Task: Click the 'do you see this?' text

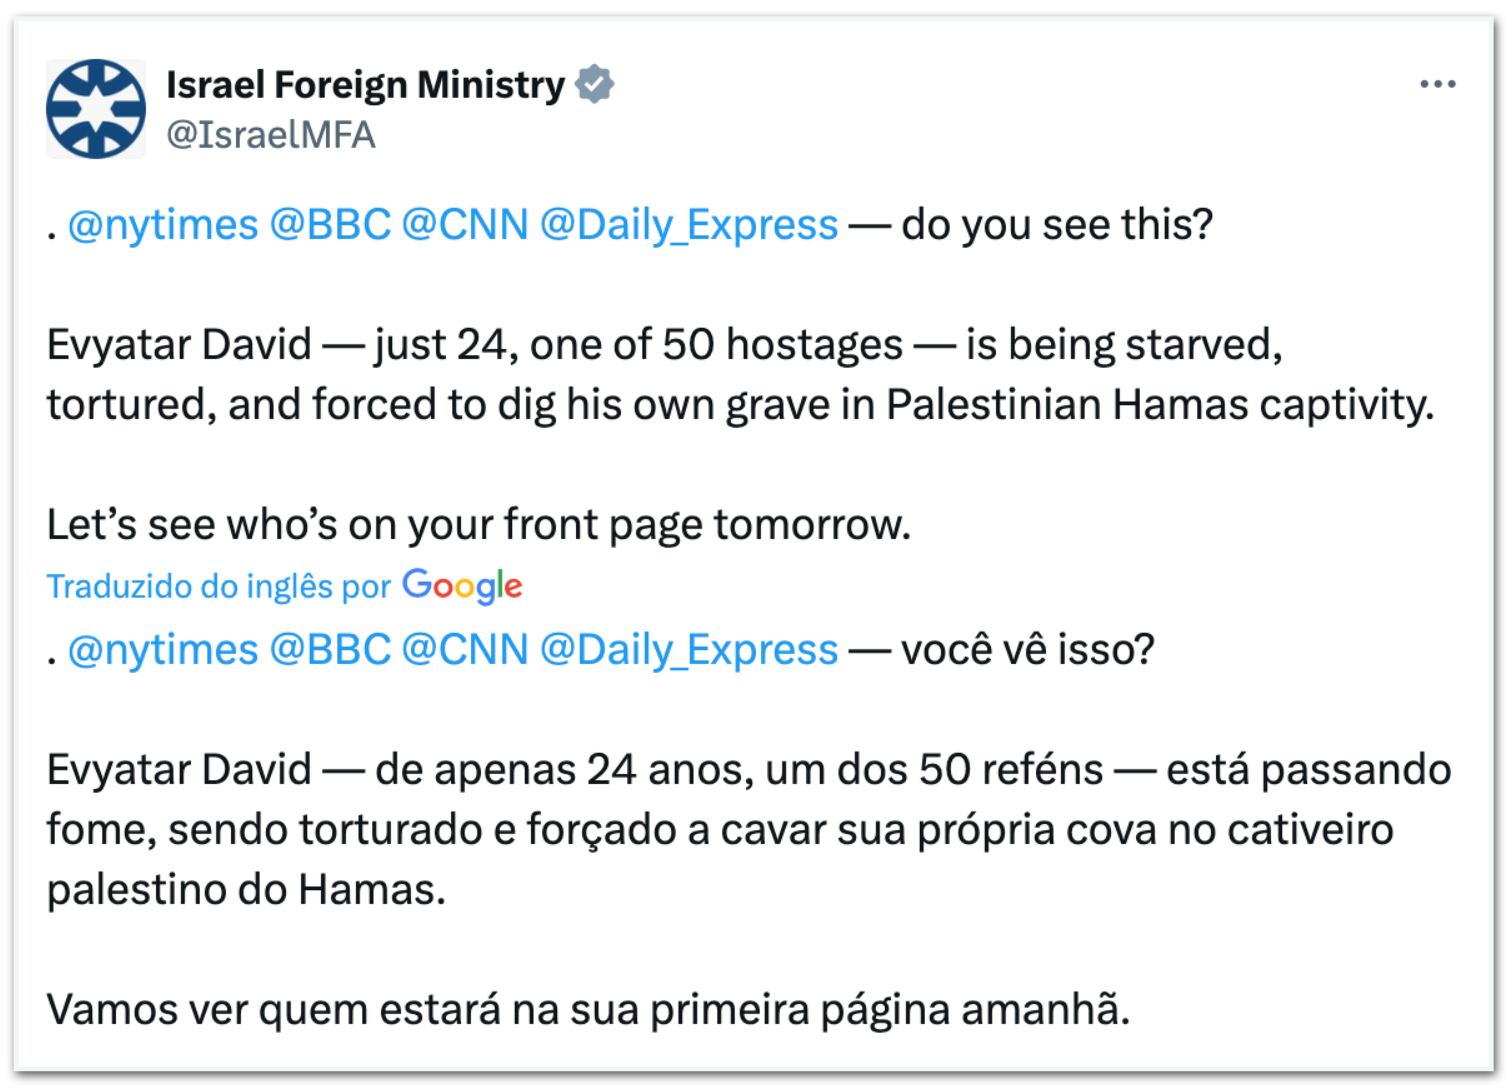Action: (x=1057, y=225)
